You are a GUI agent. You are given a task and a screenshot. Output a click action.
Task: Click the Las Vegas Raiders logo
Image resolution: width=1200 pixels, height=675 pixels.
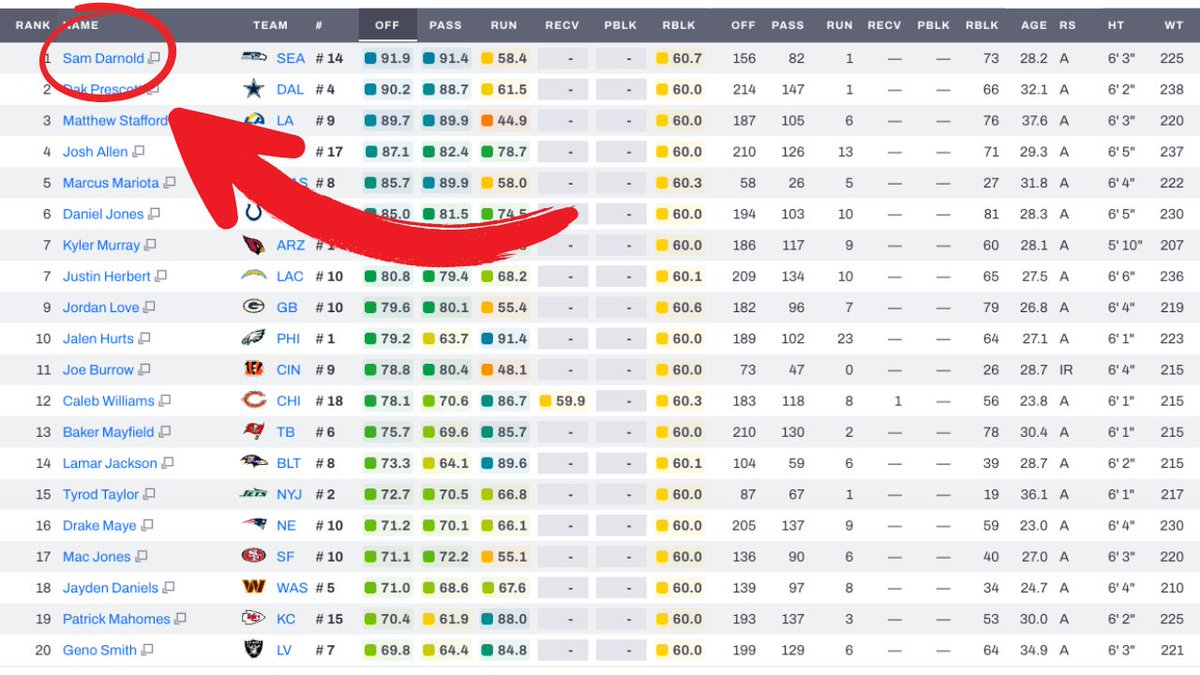coord(254,650)
